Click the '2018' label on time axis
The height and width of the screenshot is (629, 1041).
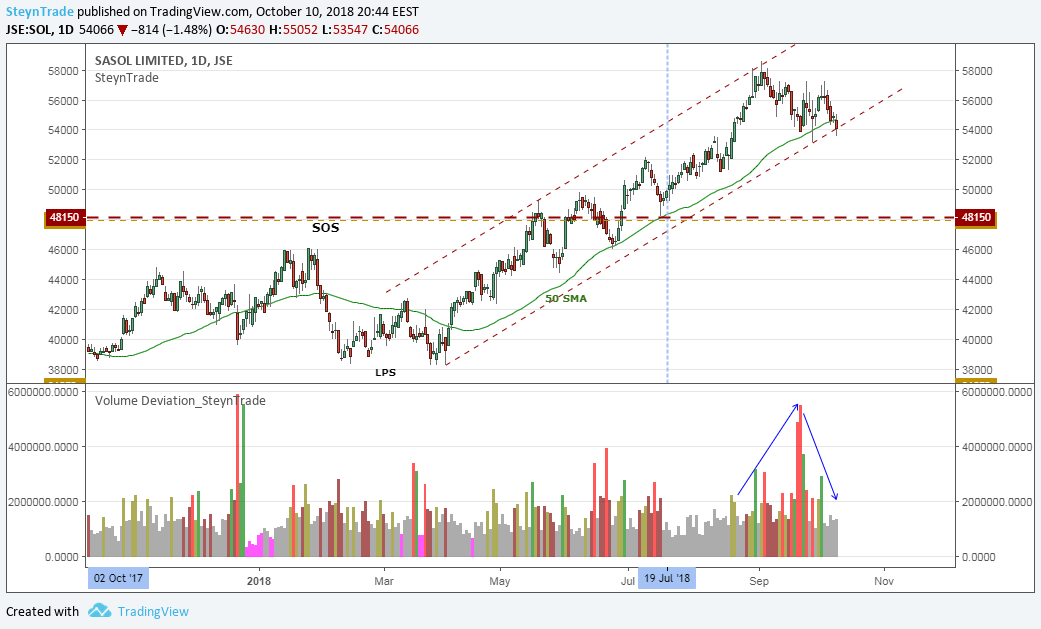[x=259, y=581]
